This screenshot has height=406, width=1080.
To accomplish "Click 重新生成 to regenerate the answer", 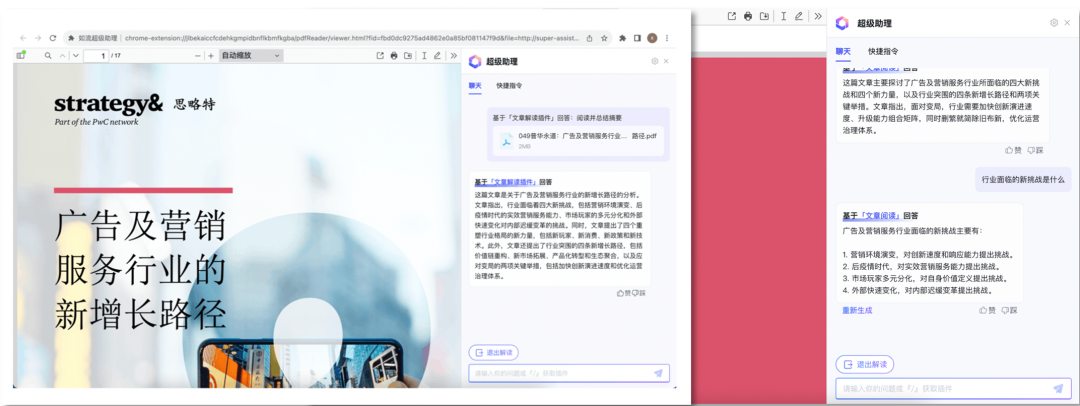I will pyautogui.click(x=857, y=310).
